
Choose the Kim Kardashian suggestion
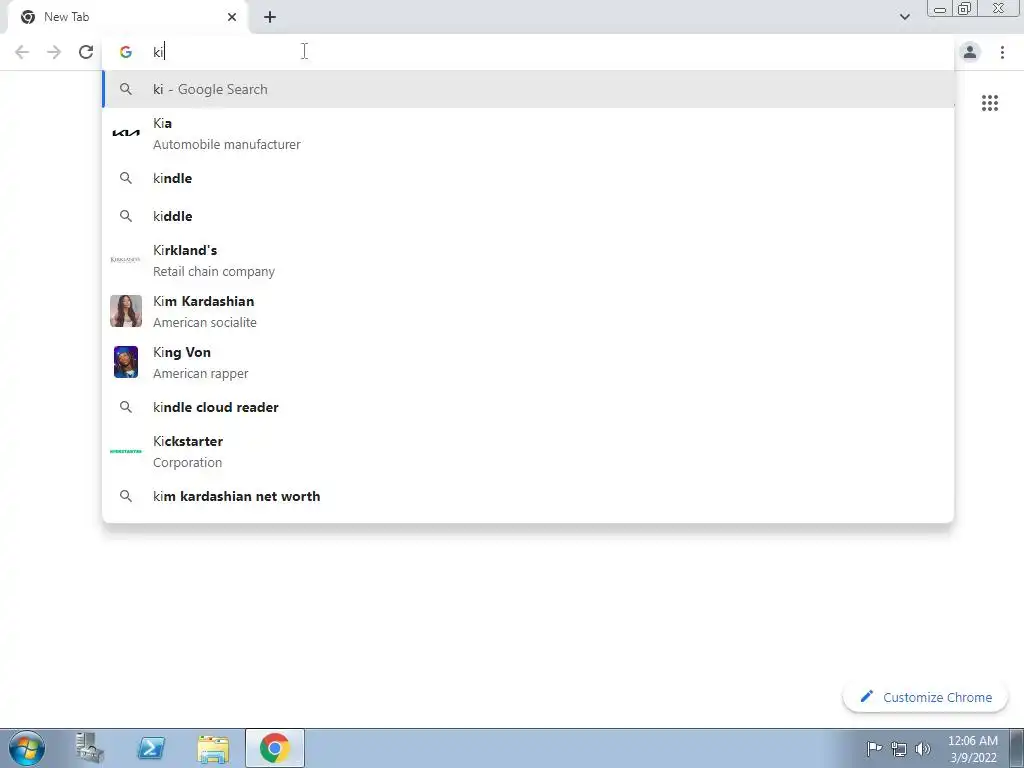(528, 312)
